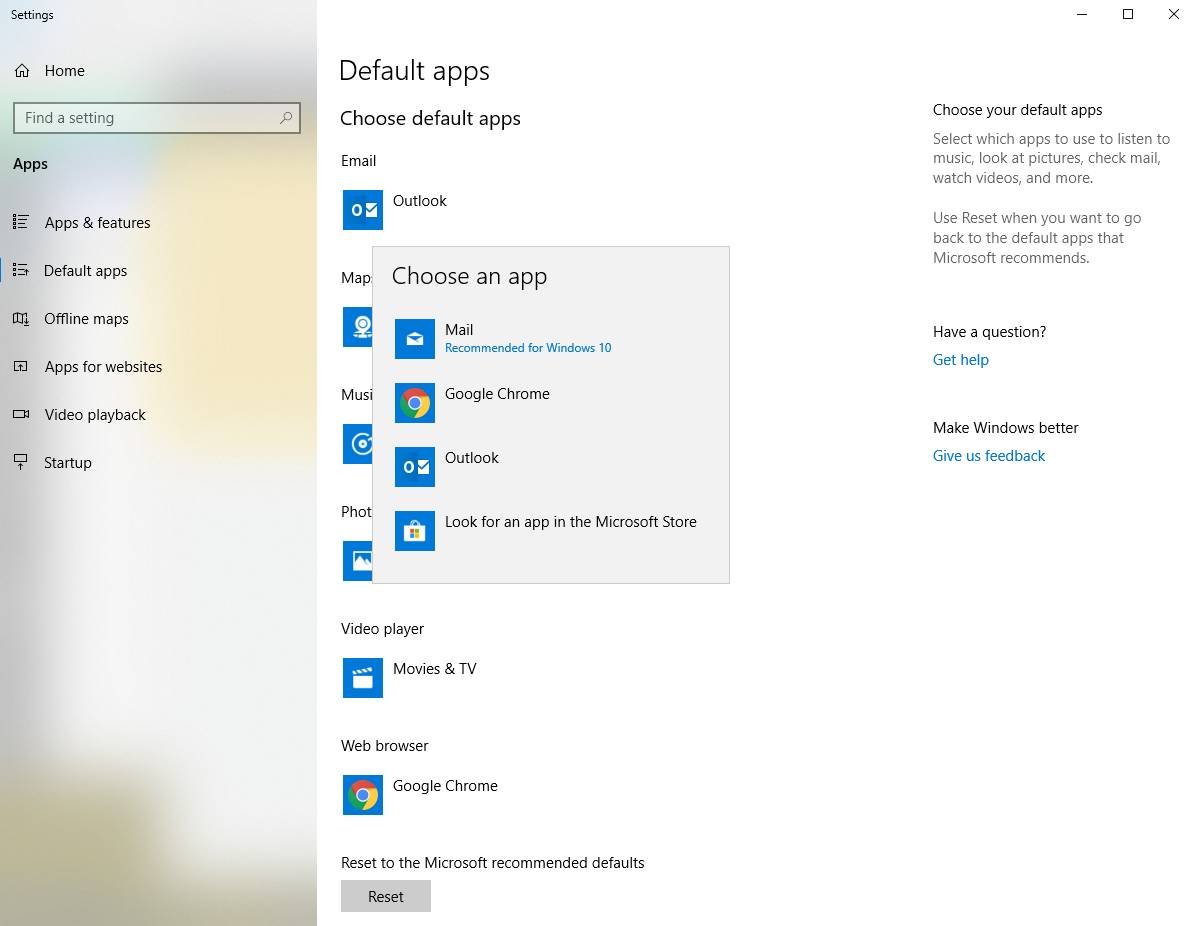Click the Outlook icon under Email

(362, 210)
